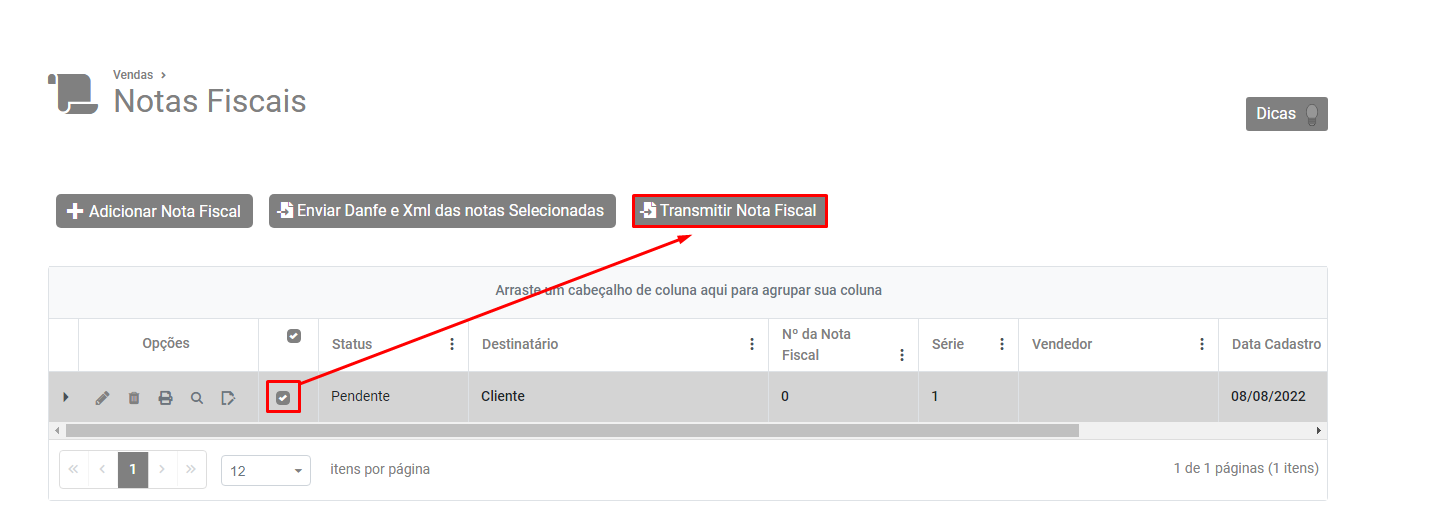Click Transmitir Nota Fiscal button

click(730, 211)
